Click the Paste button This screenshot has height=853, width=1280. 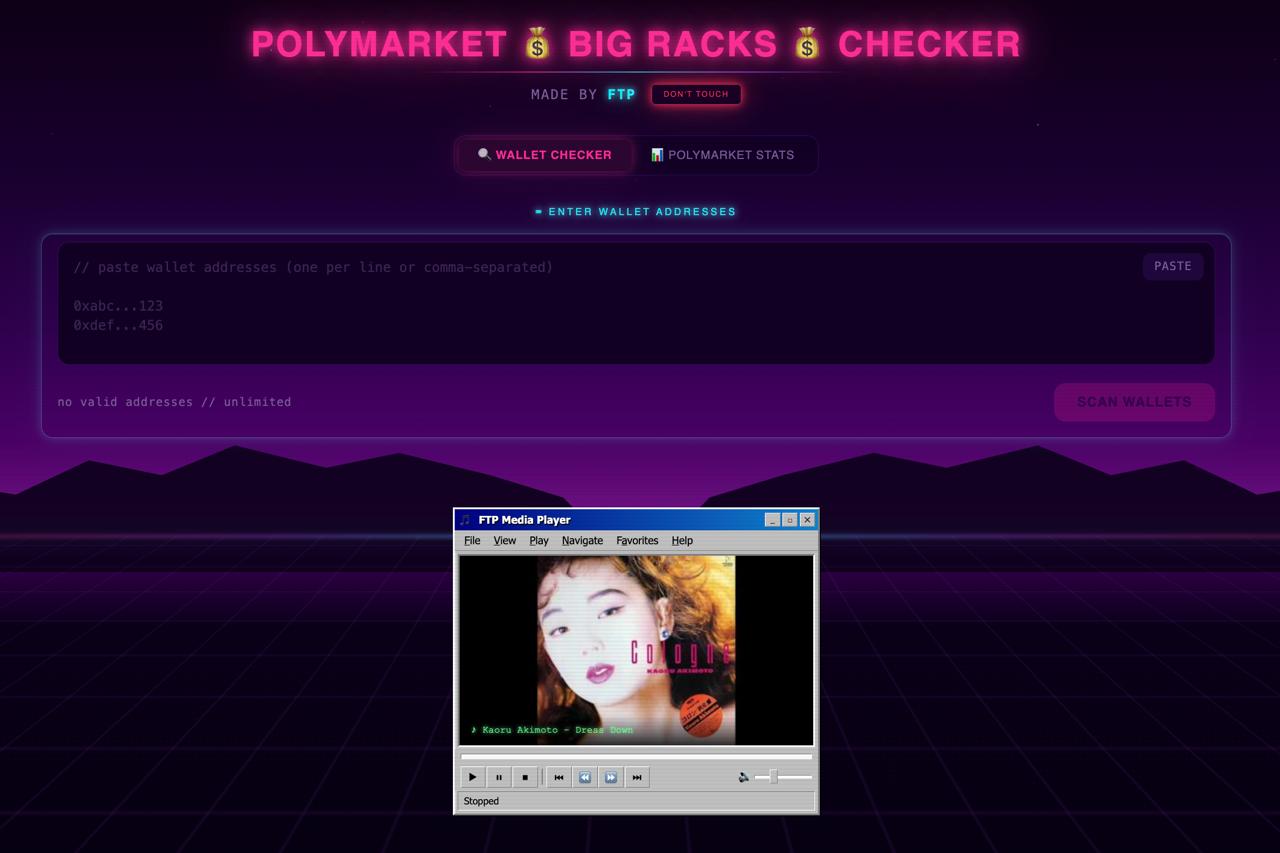click(1173, 266)
